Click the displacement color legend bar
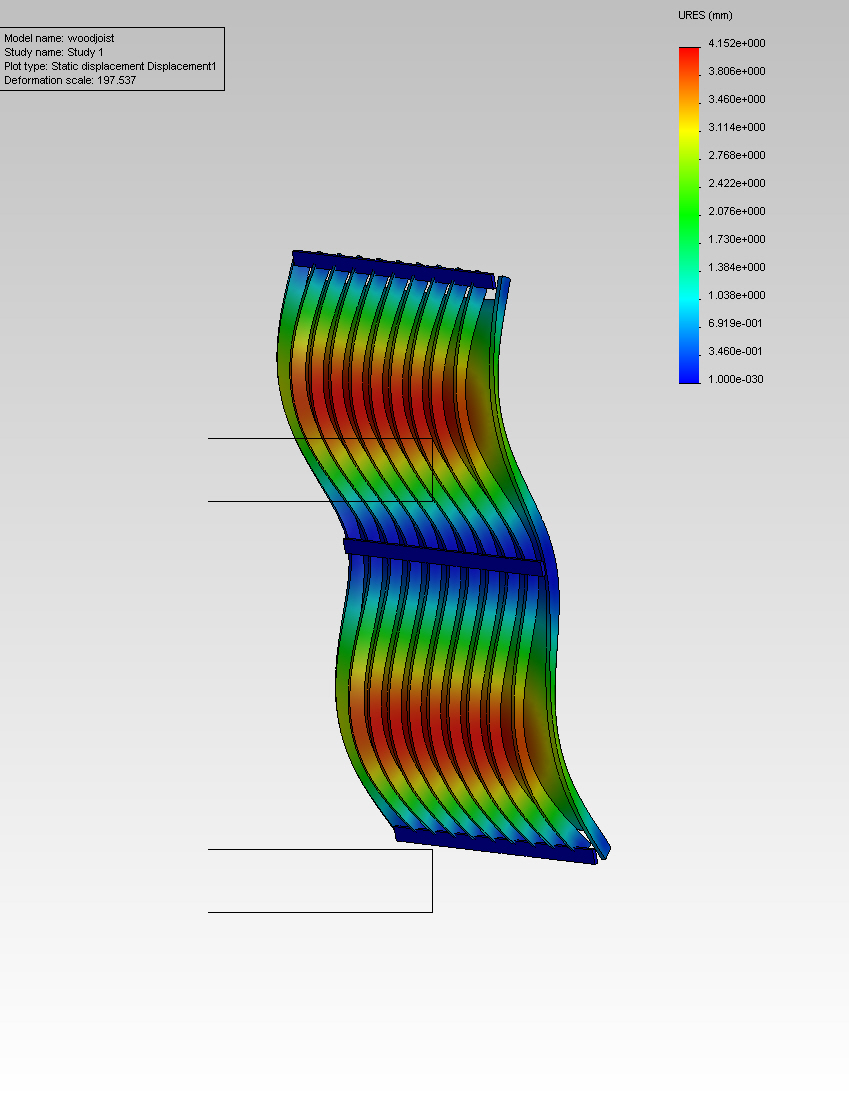 coord(689,215)
